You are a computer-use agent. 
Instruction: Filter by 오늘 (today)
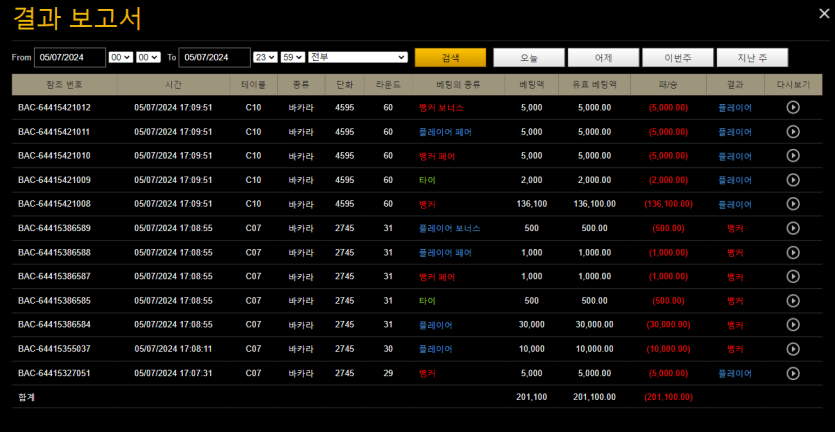(x=529, y=58)
